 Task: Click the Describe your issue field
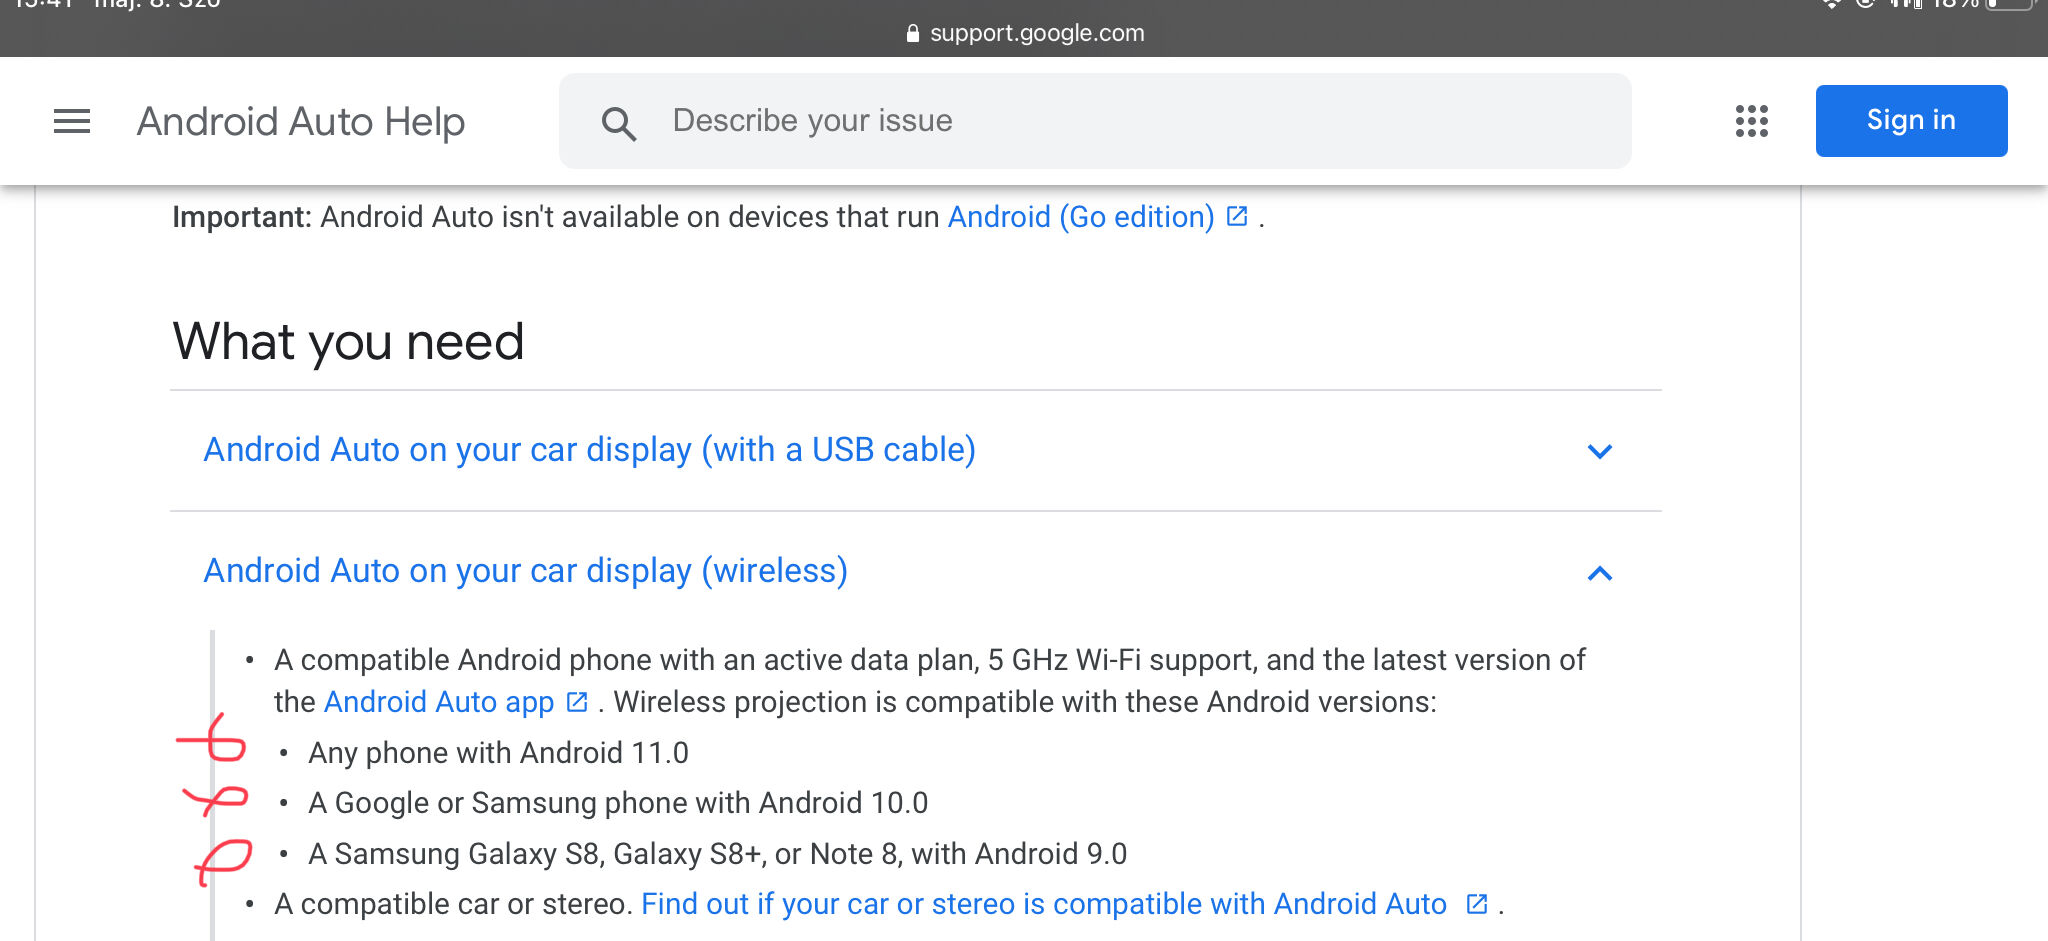(x=1100, y=121)
